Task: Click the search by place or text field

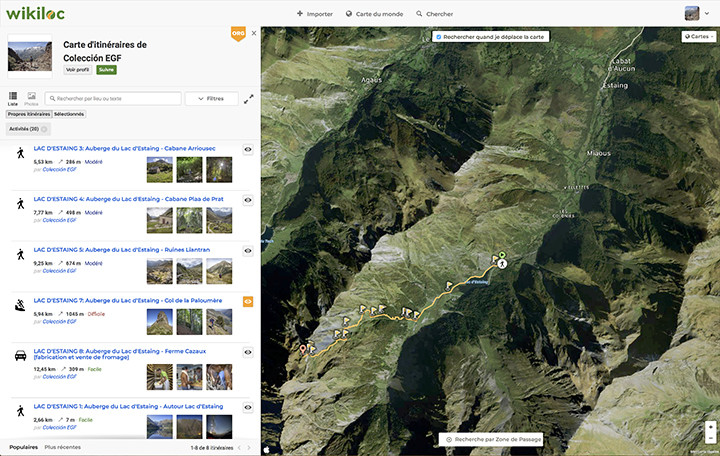Action: coord(115,99)
